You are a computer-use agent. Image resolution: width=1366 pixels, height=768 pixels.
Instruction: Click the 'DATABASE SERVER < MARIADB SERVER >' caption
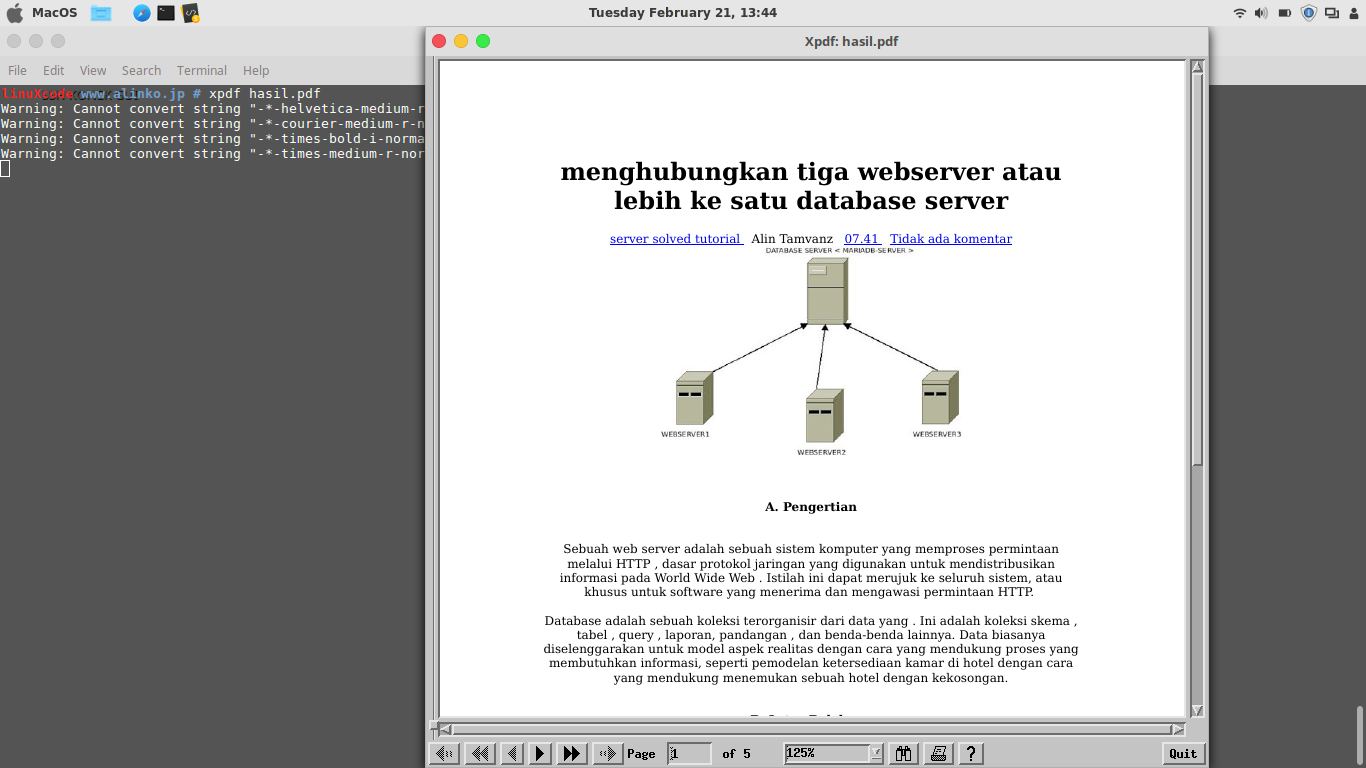(x=839, y=251)
